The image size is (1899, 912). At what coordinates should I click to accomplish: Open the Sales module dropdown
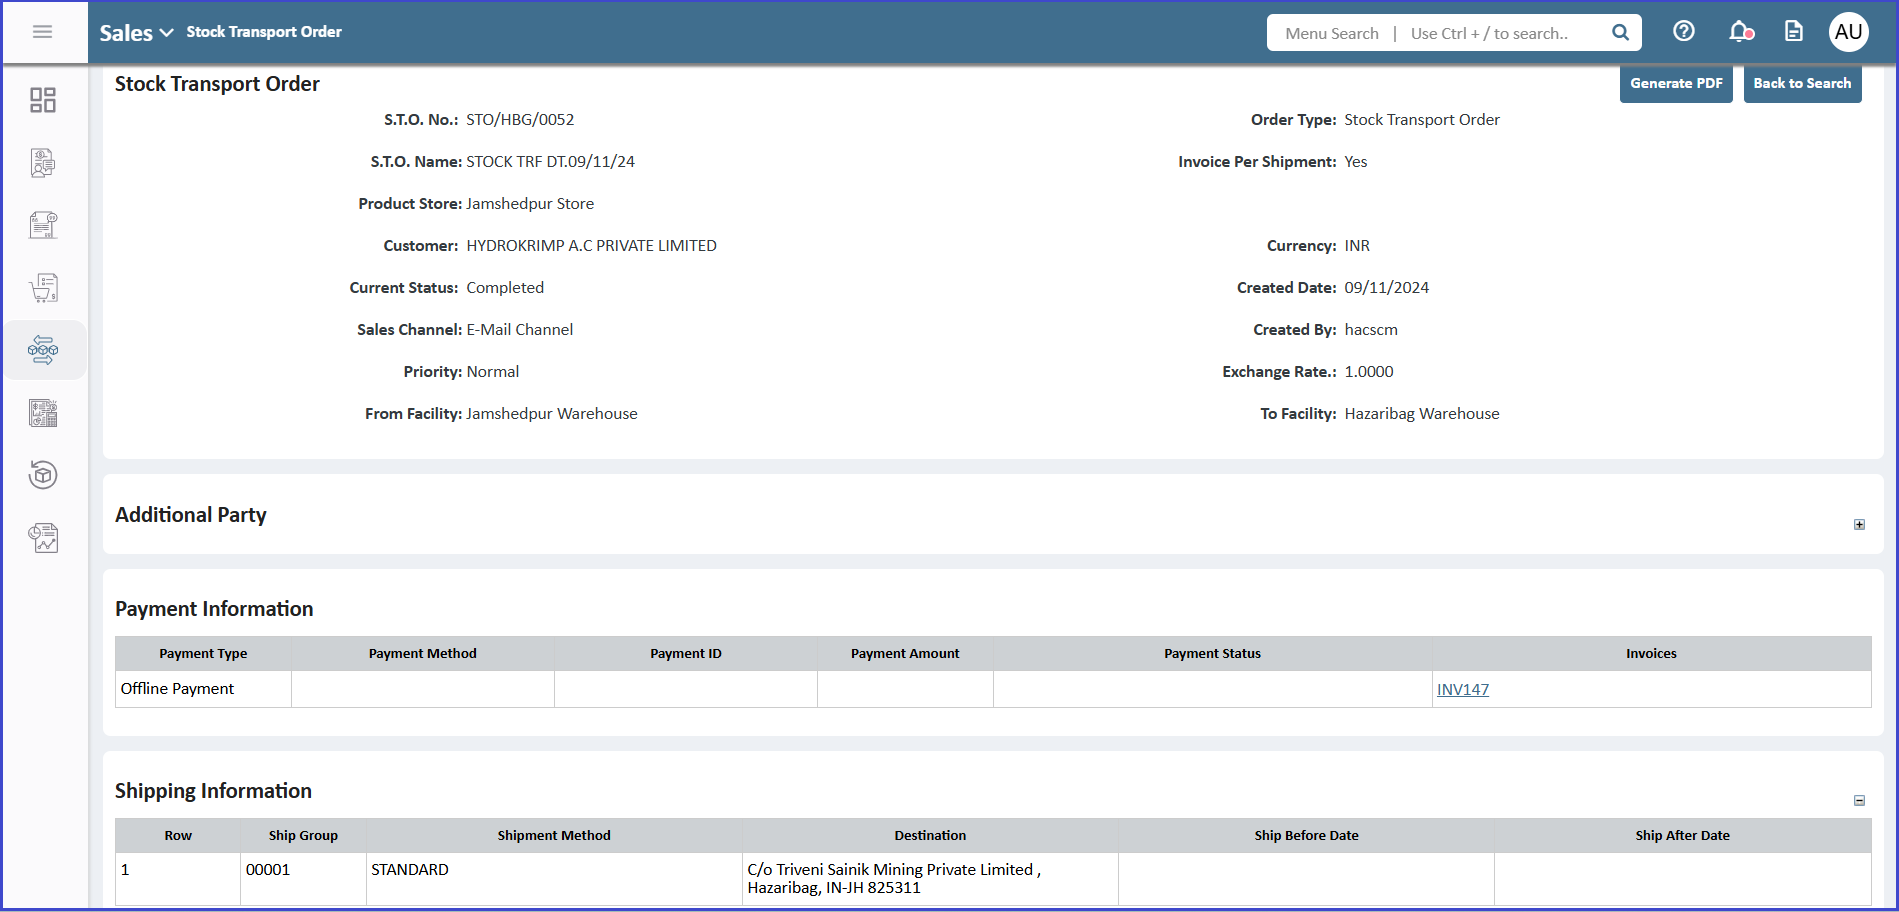click(x=136, y=33)
